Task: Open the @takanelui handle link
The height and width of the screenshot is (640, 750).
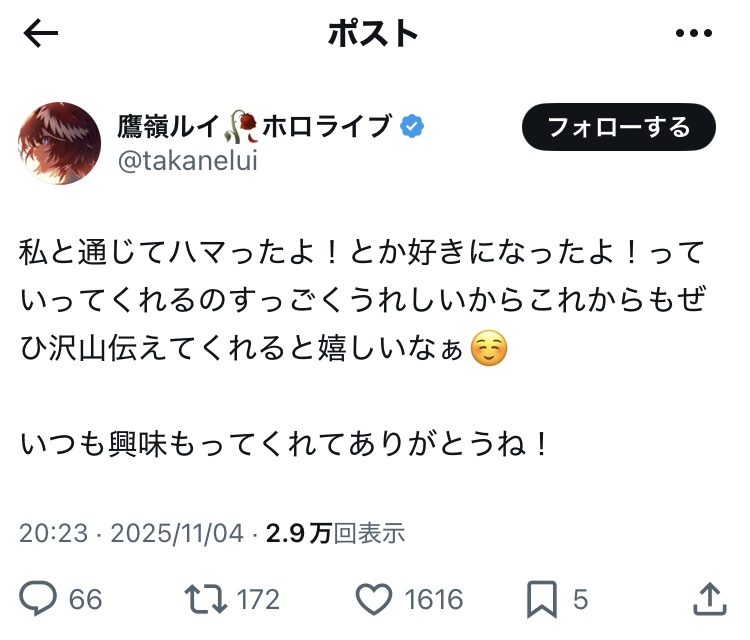Action: (188, 160)
